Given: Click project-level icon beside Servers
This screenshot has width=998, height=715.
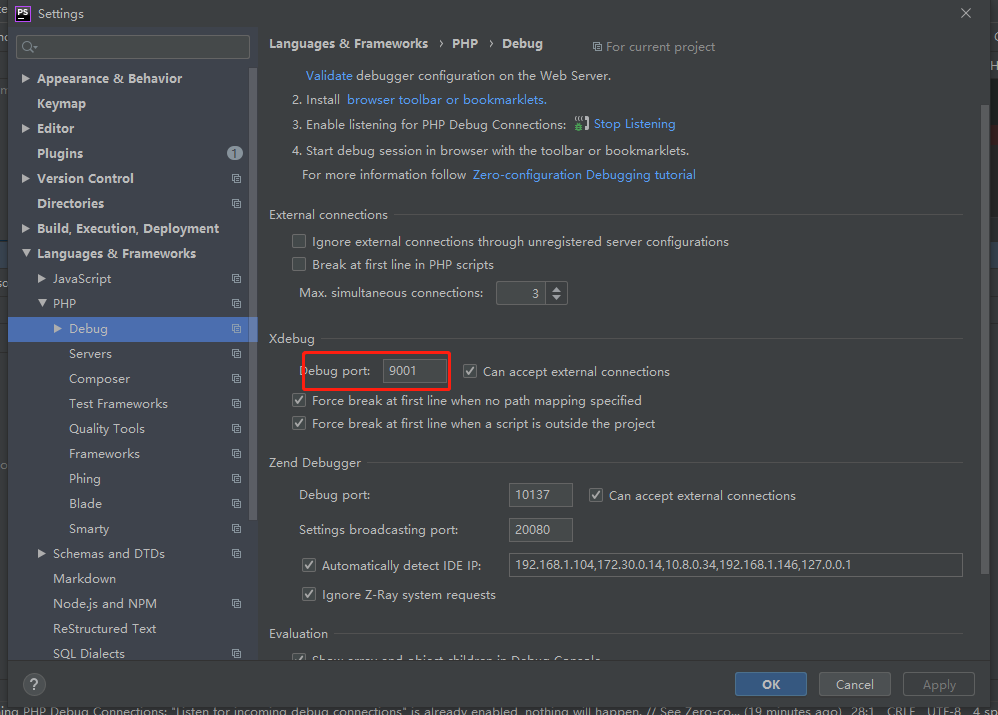Looking at the screenshot, I should [x=236, y=354].
